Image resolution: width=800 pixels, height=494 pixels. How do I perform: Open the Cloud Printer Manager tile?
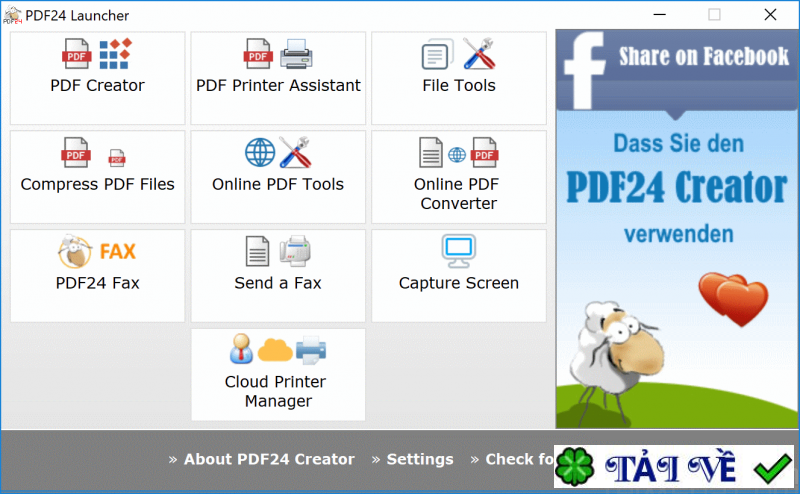(x=278, y=375)
